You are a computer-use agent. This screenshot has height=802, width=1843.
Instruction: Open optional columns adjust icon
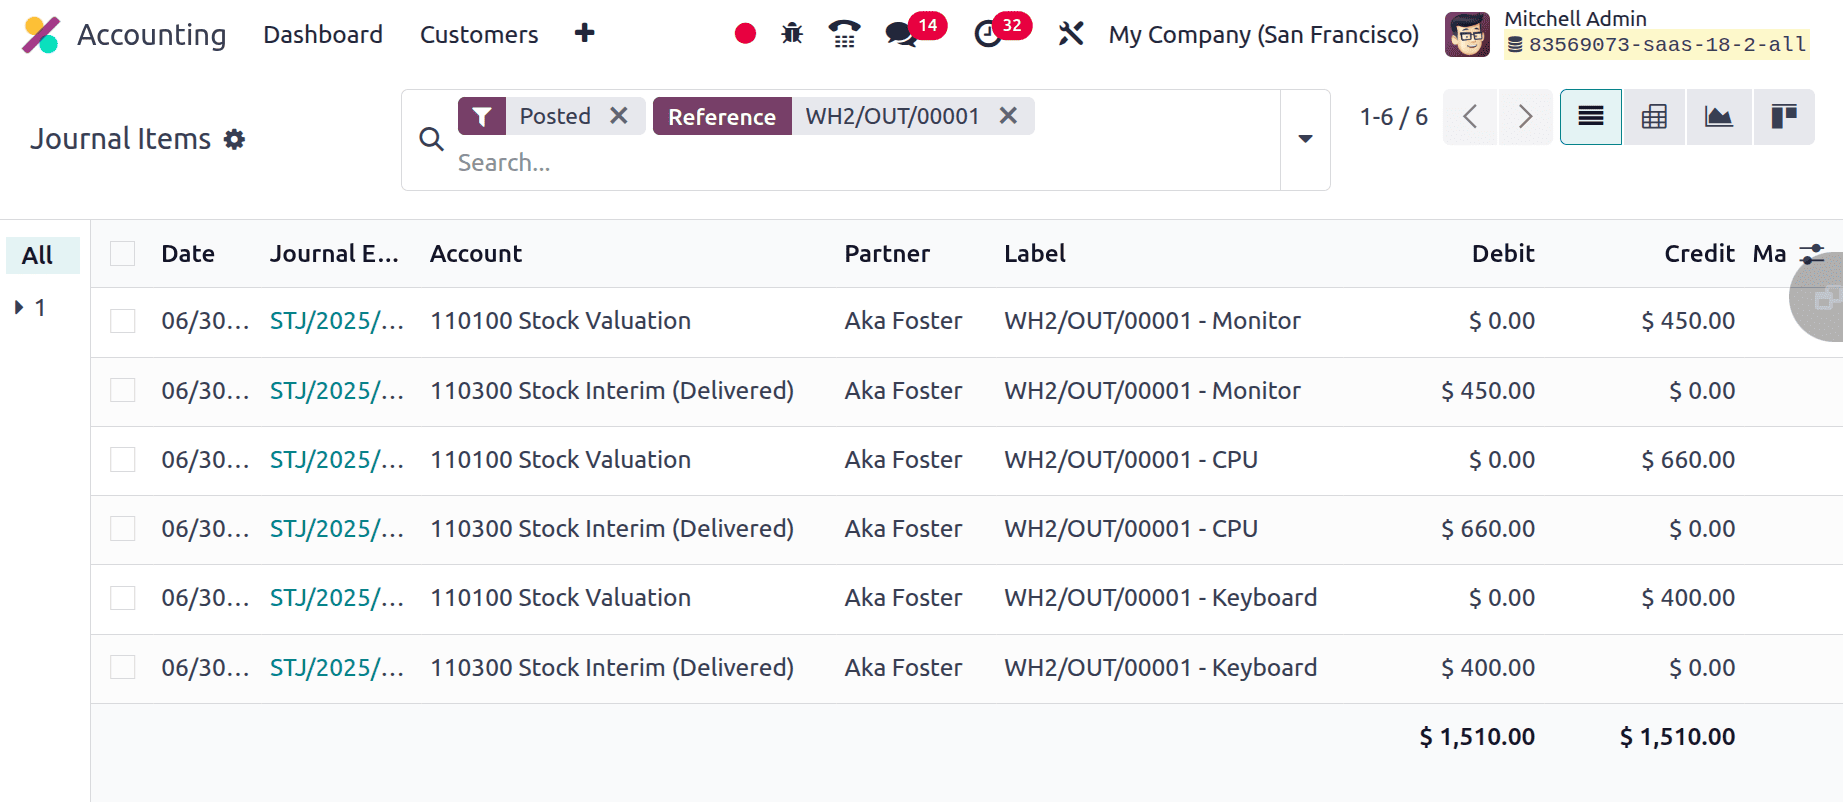[x=1812, y=254]
